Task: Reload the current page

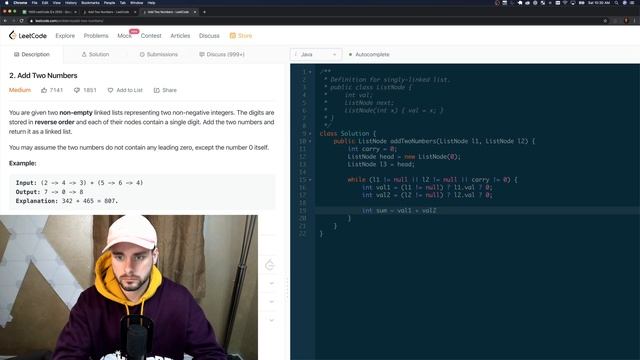Action: (21, 21)
